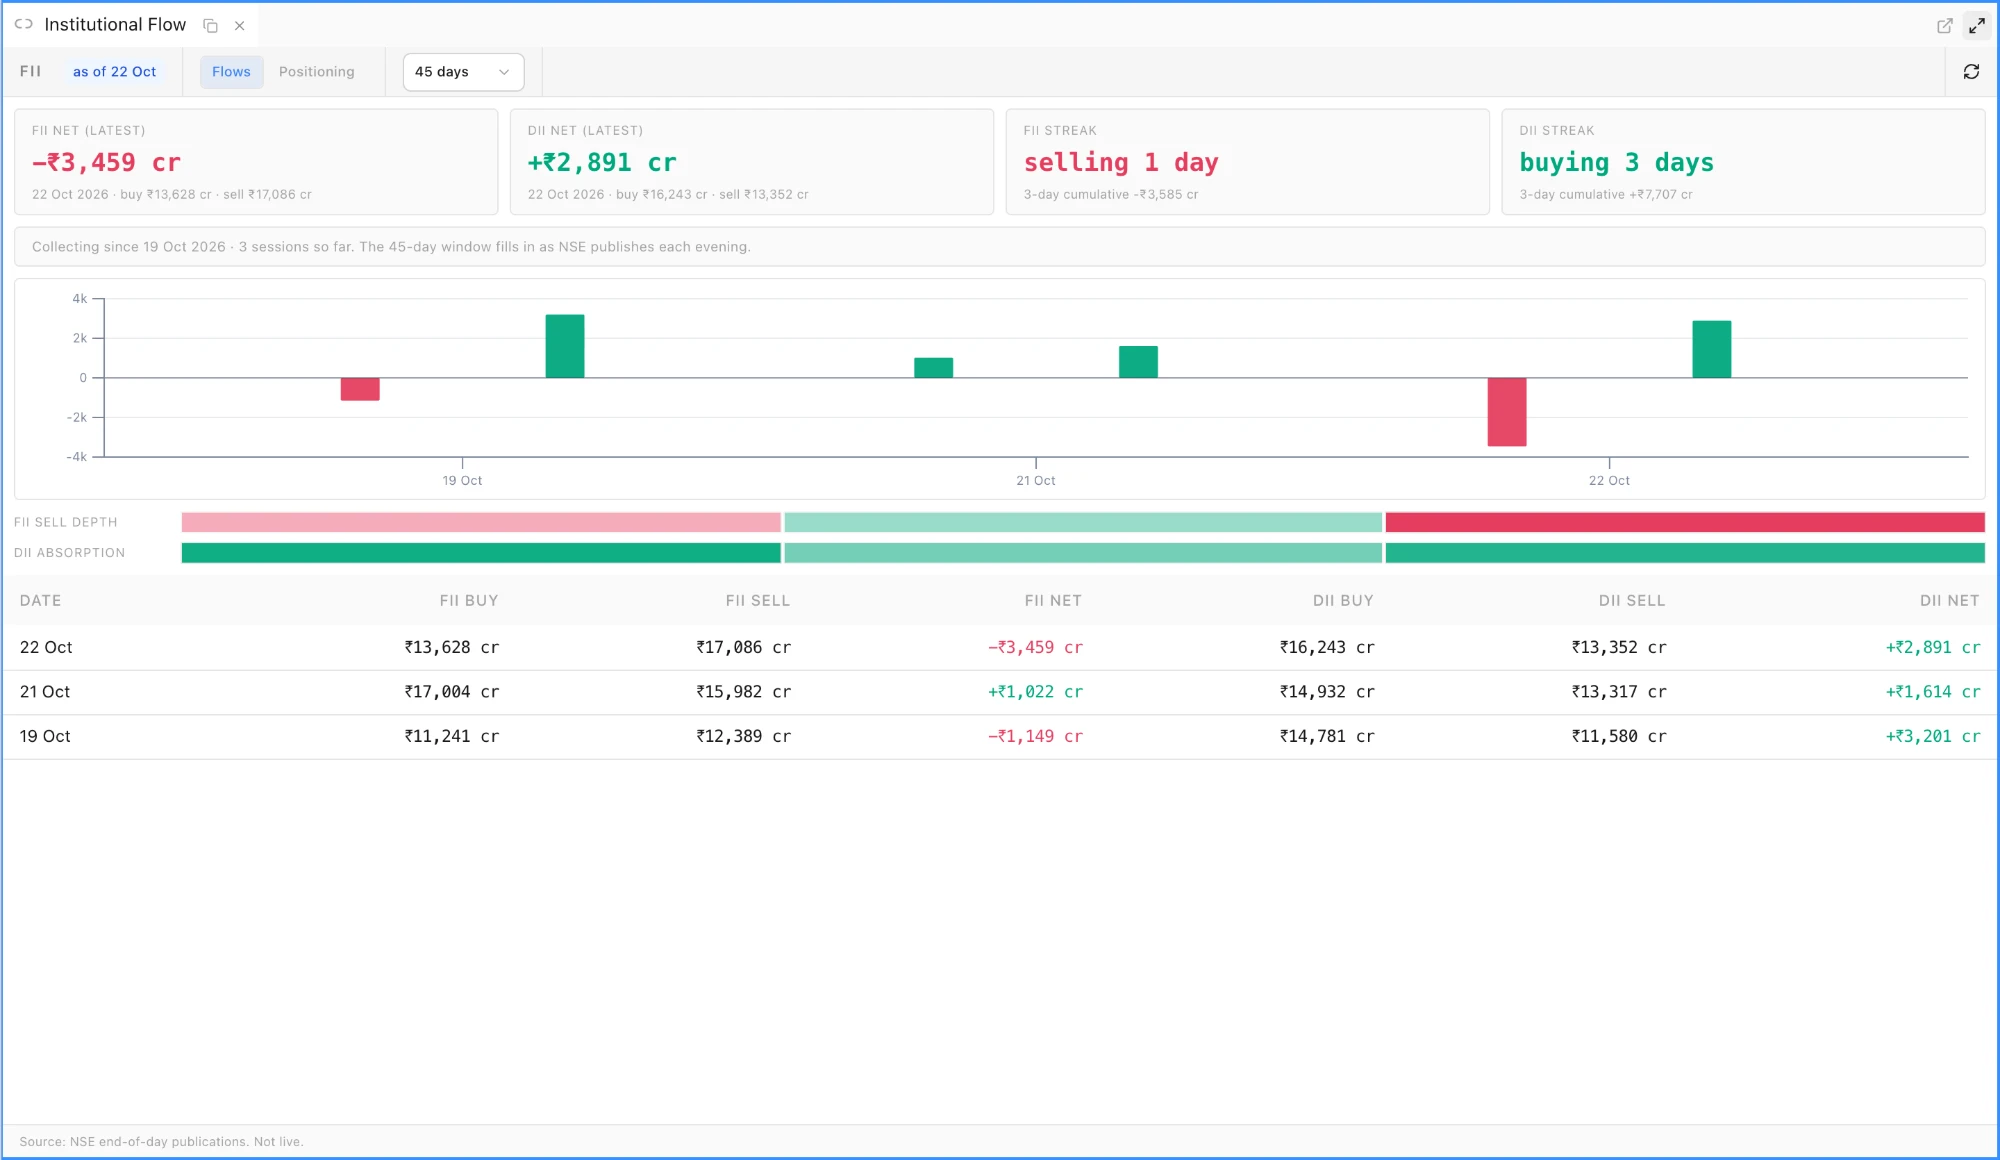Click the −₹1,149 cr FII net cell
The image size is (2000, 1160).
click(1036, 737)
